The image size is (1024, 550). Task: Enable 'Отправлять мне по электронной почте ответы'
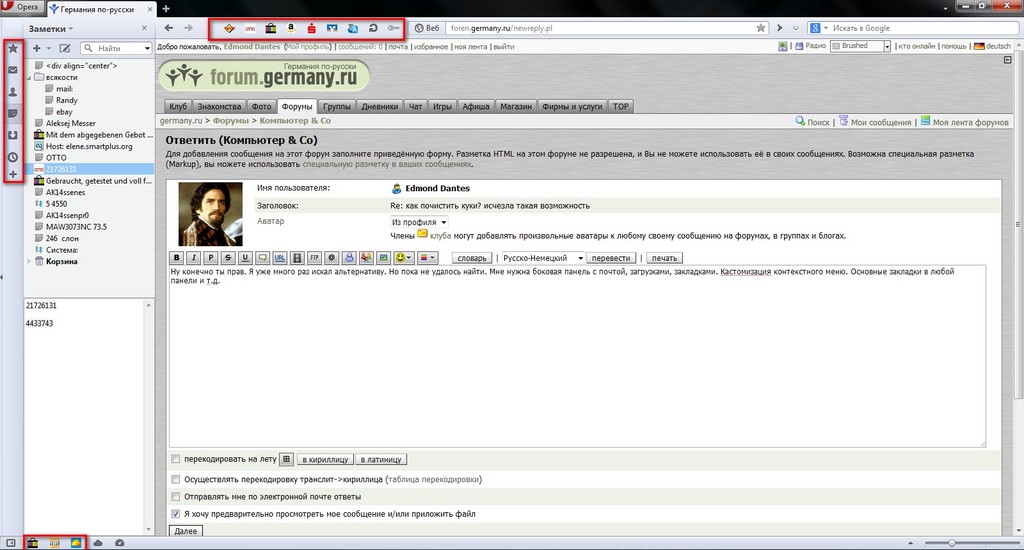(x=176, y=497)
